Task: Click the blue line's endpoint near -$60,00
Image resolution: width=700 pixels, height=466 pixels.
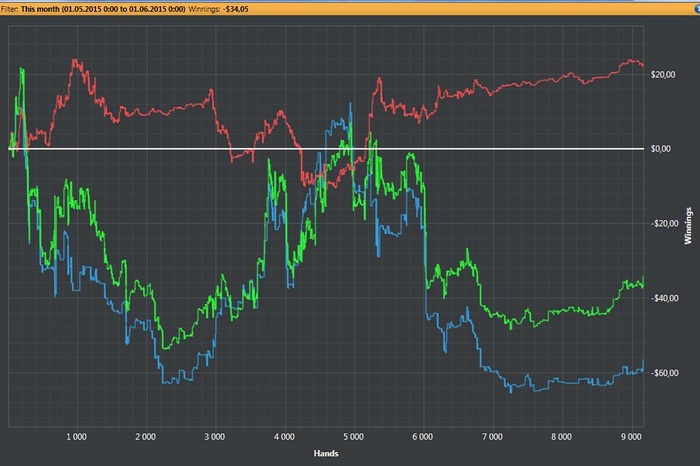Action: pos(643,360)
